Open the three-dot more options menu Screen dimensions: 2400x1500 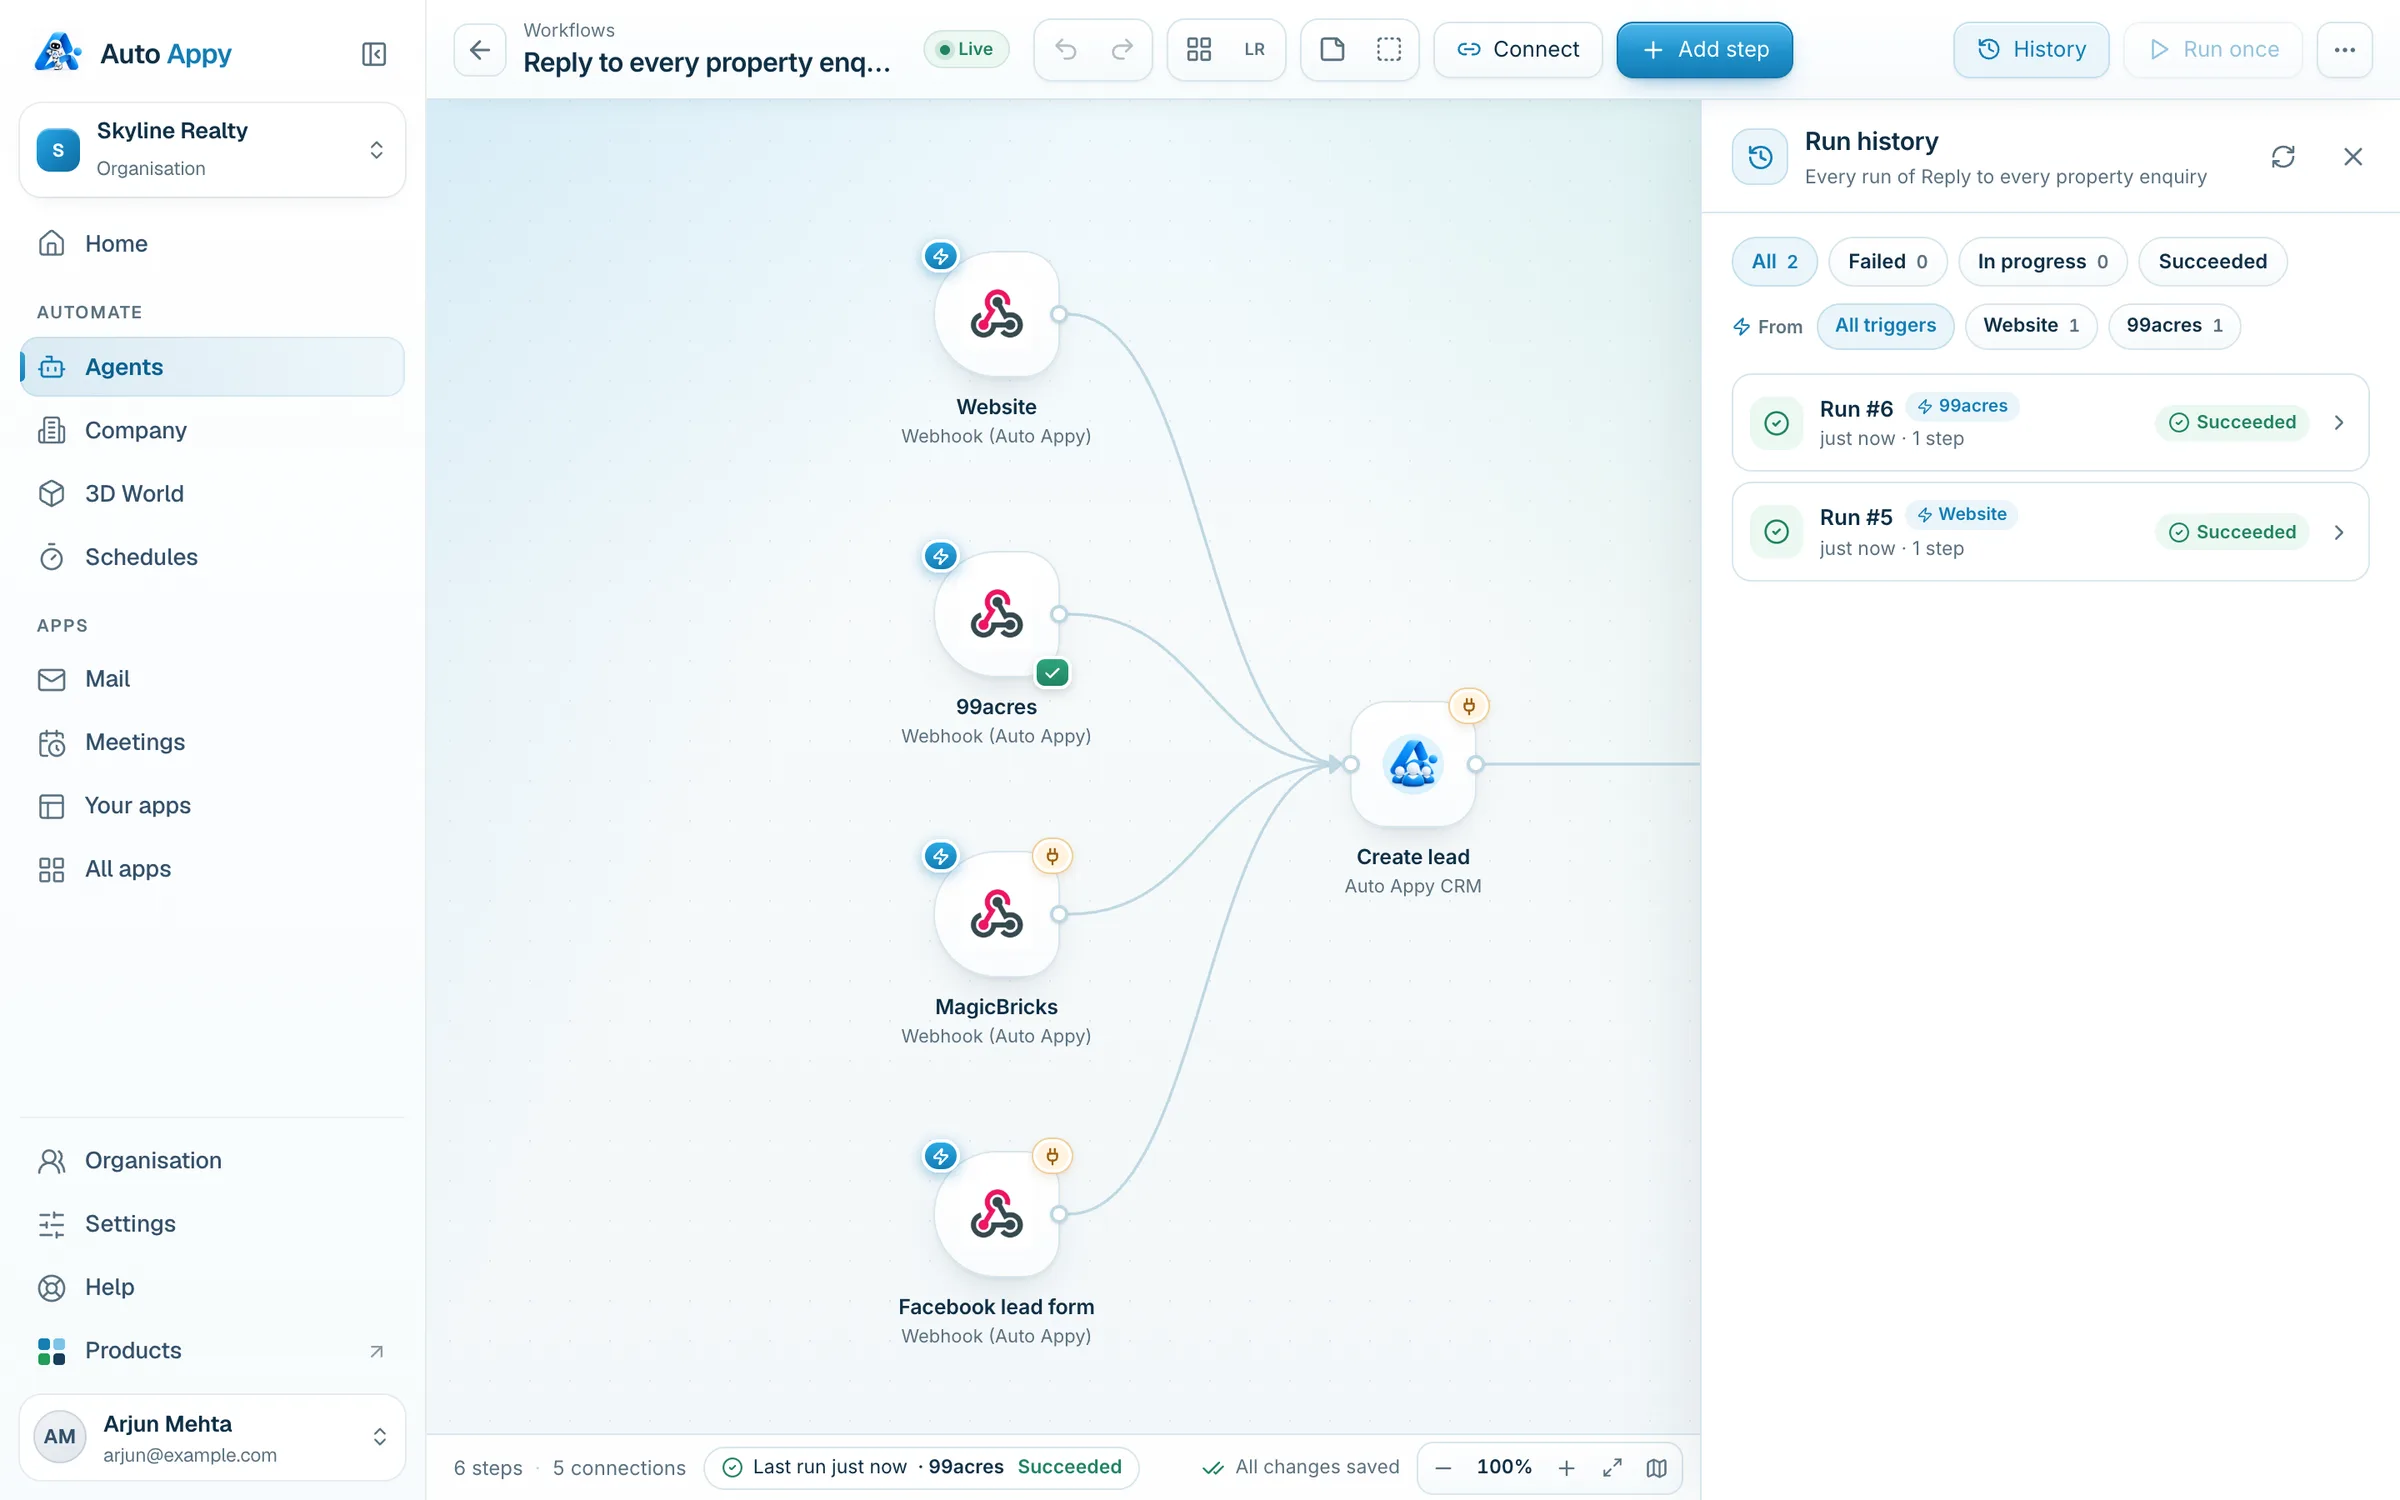2344,49
